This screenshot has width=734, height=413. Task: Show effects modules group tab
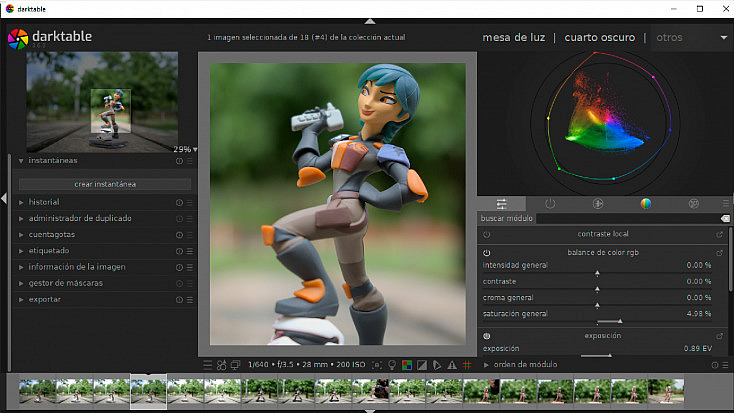pyautogui.click(x=694, y=203)
